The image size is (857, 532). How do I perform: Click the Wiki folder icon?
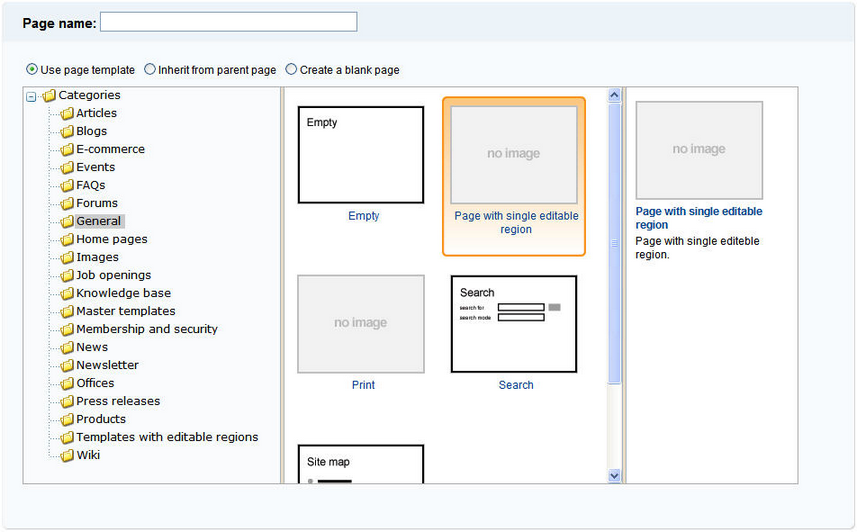coord(67,455)
